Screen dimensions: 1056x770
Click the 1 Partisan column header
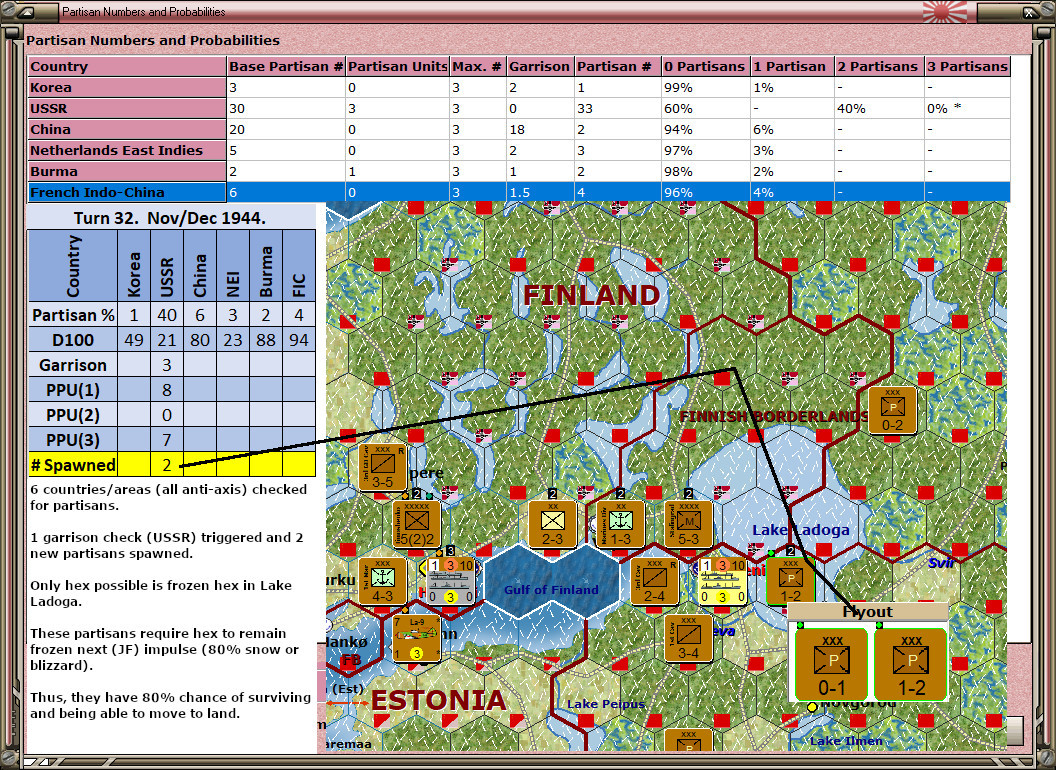(x=792, y=66)
